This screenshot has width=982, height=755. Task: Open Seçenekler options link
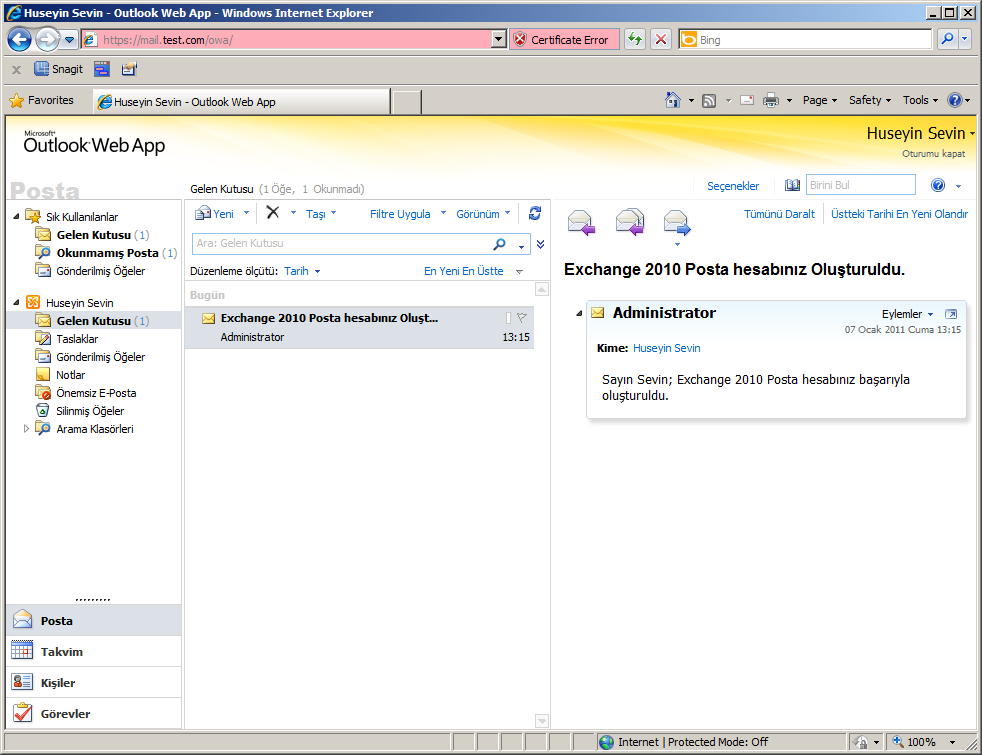733,186
